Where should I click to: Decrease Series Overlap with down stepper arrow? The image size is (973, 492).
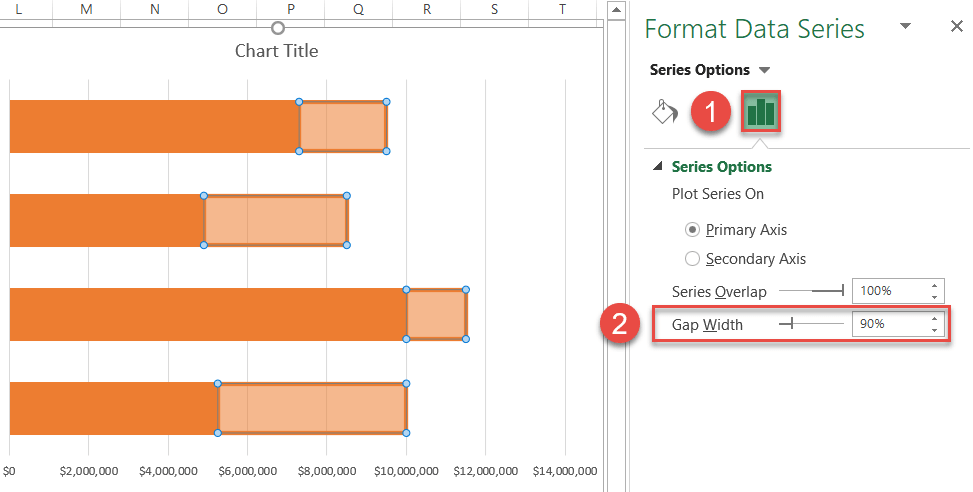[935, 297]
